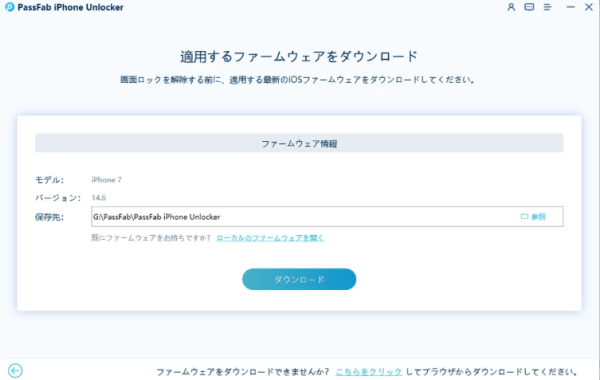
Task: Click the folder icon beside 参照
Action: tap(524, 217)
